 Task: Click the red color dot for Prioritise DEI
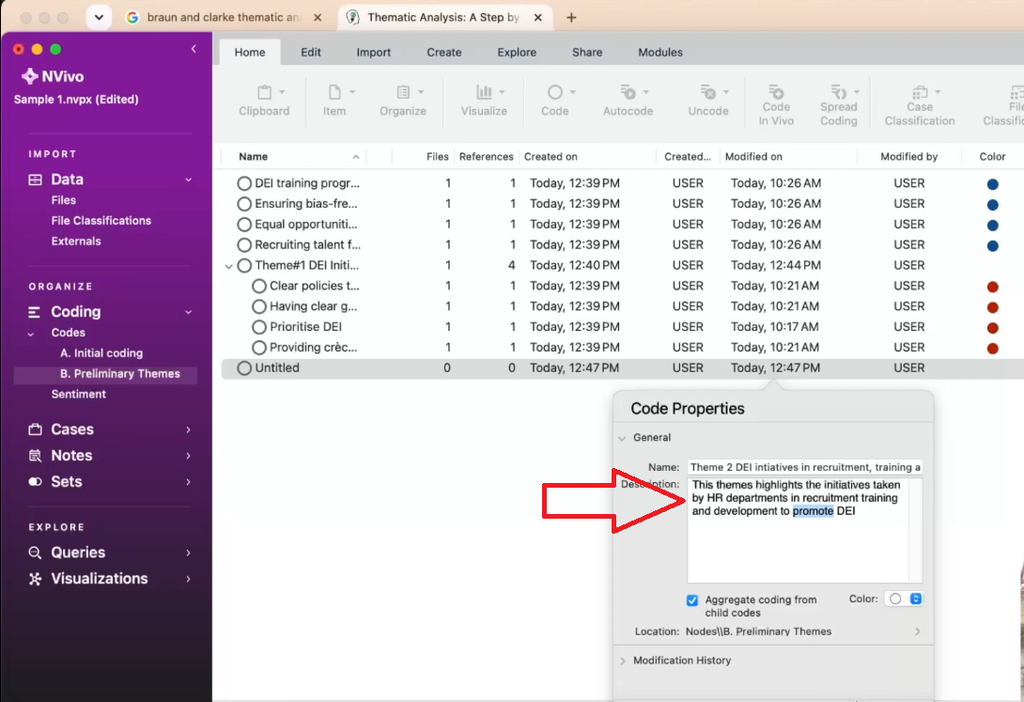[992, 328]
